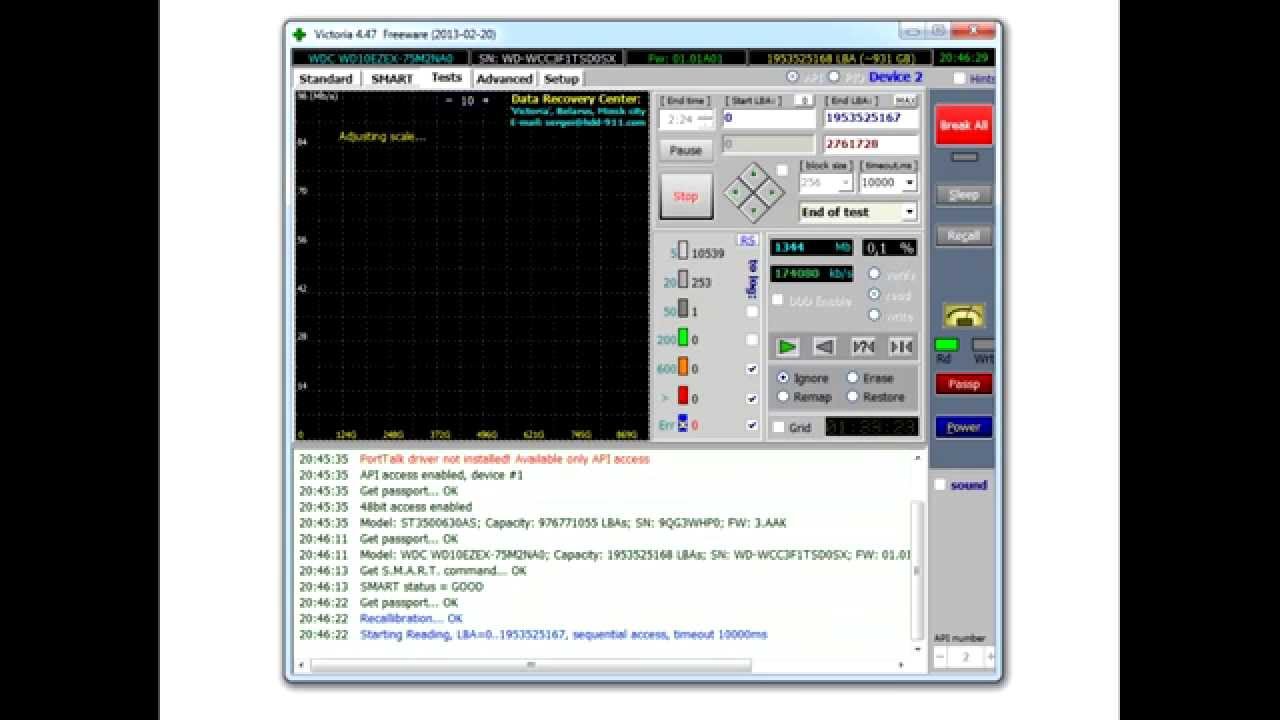Click the 'SMART status = GOOD' log line
Image resolution: width=1280 pixels, height=720 pixels.
[x=421, y=587]
